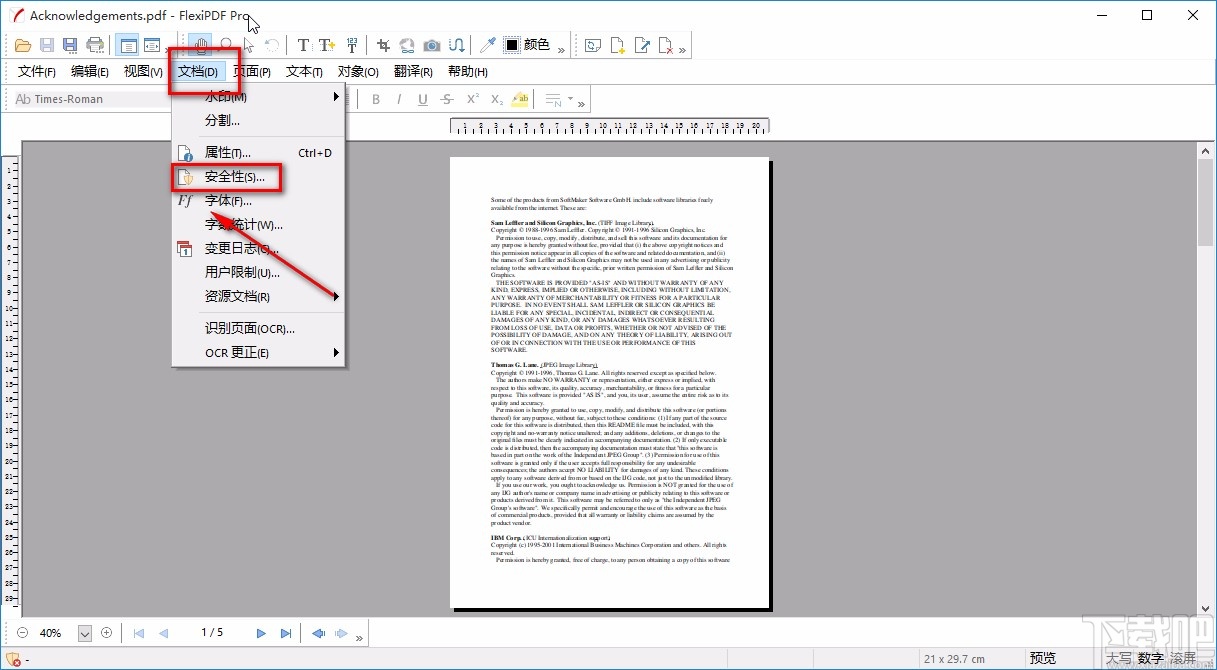Expand the navigation toolbar overflow chevron

pyautogui.click(x=359, y=636)
